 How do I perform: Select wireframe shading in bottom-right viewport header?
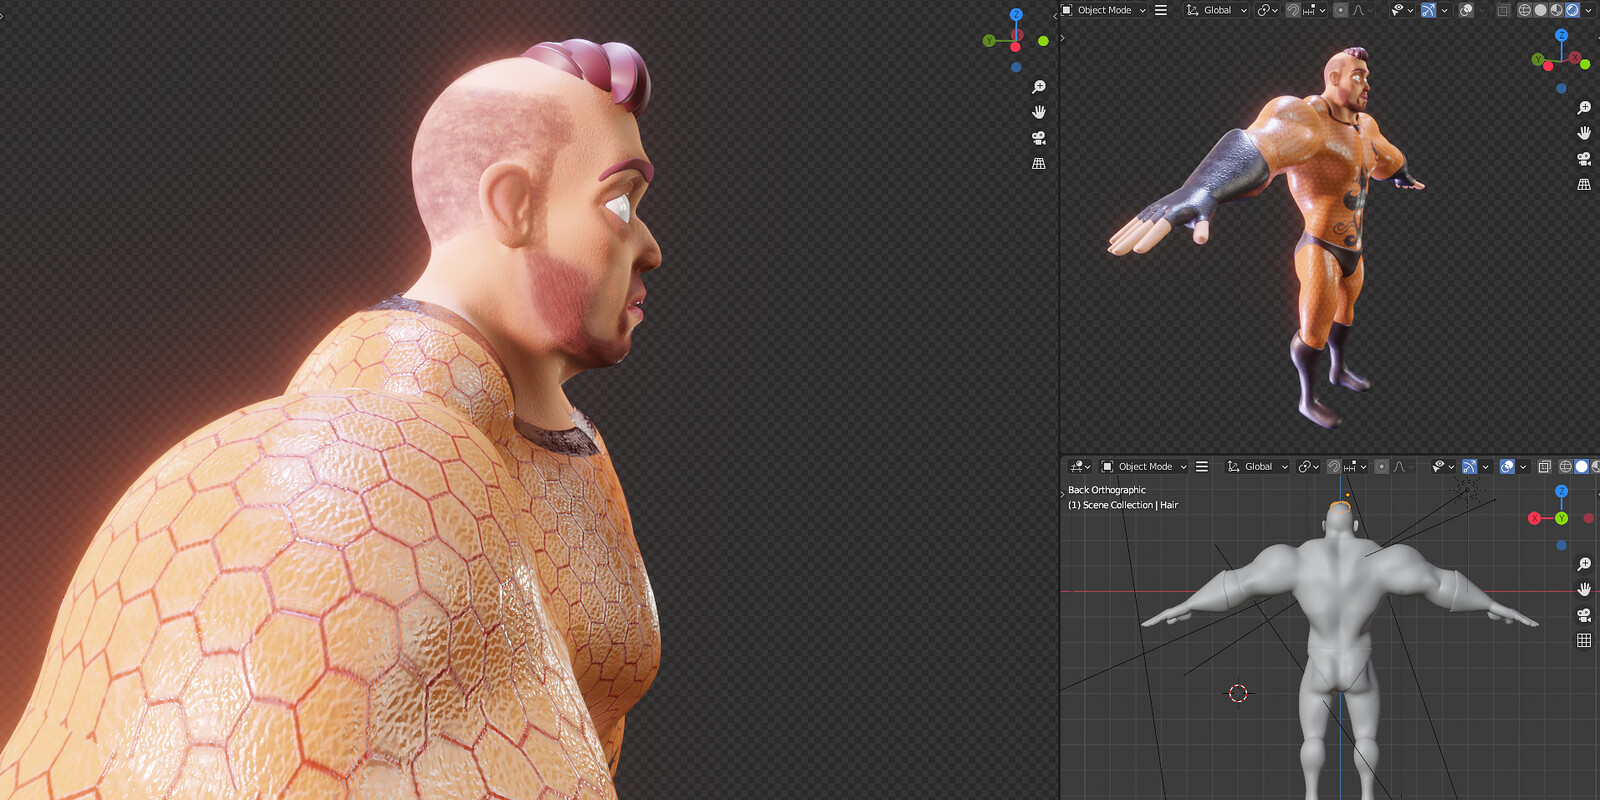click(x=1565, y=467)
